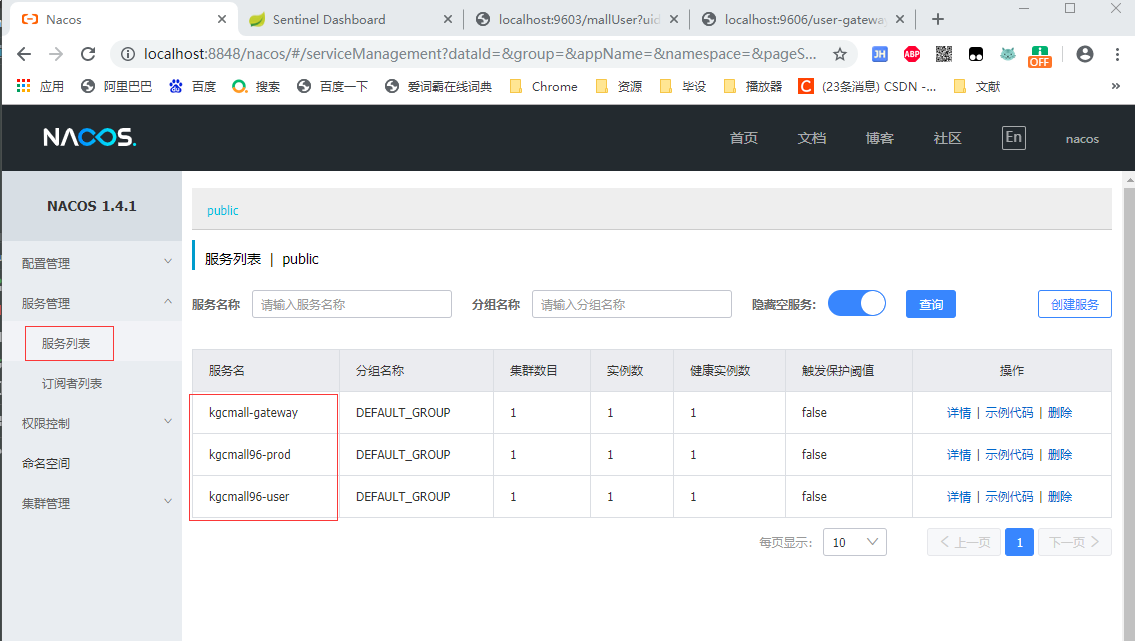Viewport: 1135px width, 641px height.
Task: Open 阿里巴巴 bookmark
Action: click(117, 87)
